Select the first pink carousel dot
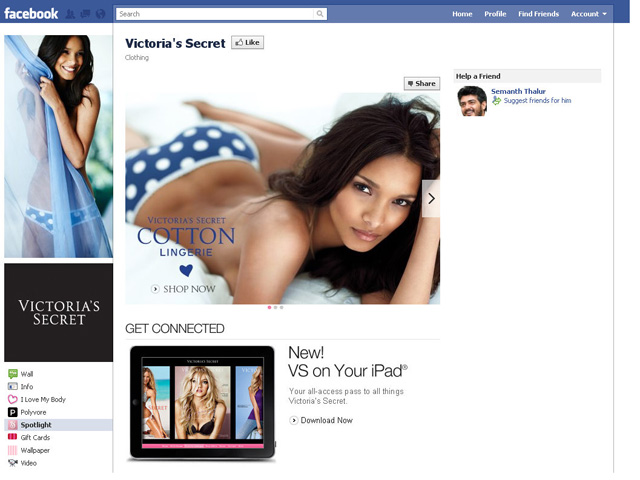Image resolution: width=640 pixels, height=480 pixels. (269, 307)
